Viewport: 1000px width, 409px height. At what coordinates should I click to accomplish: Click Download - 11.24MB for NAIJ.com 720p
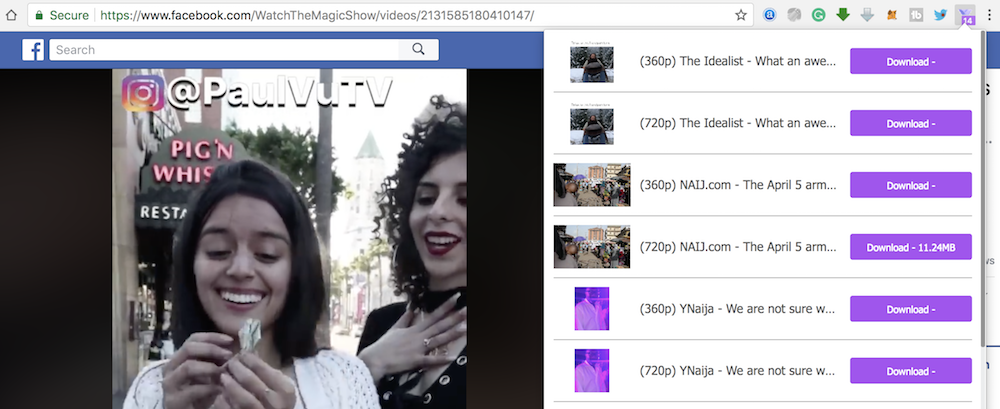(x=911, y=248)
